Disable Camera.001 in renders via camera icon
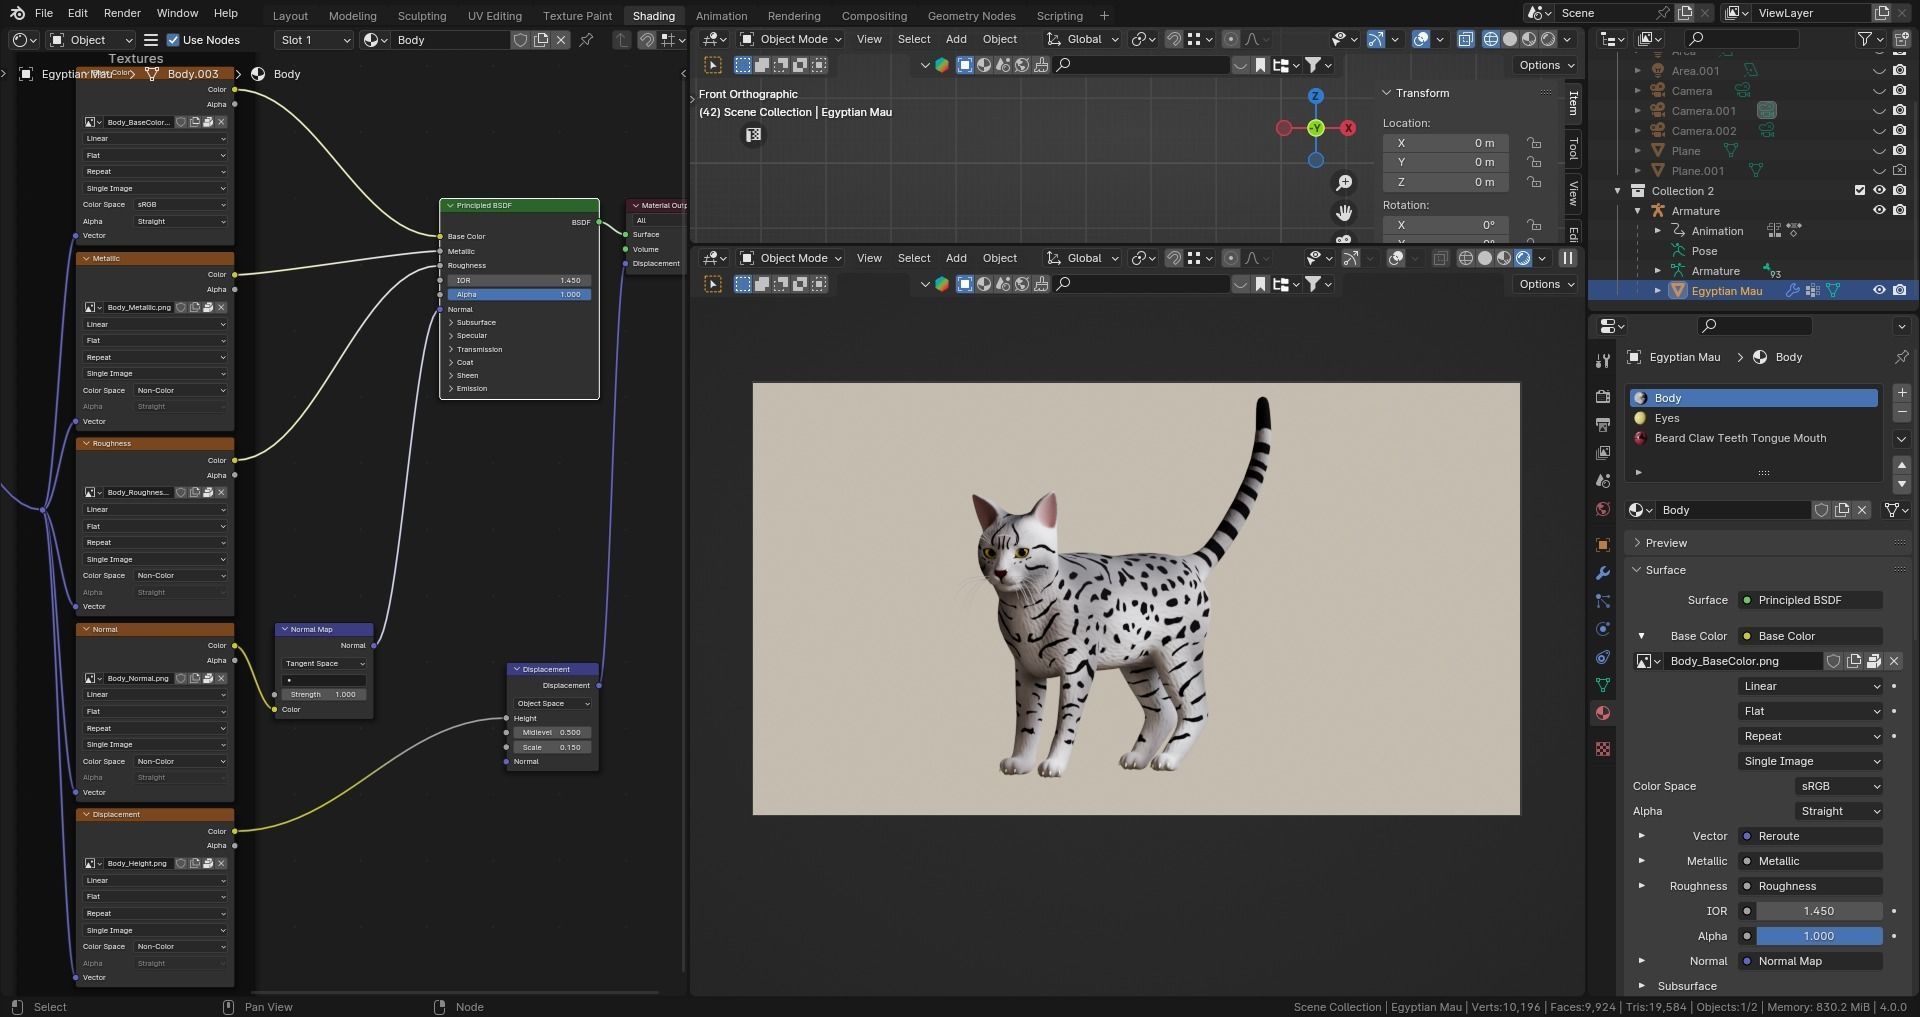Screen dimensions: 1920x1017 [x=1899, y=111]
